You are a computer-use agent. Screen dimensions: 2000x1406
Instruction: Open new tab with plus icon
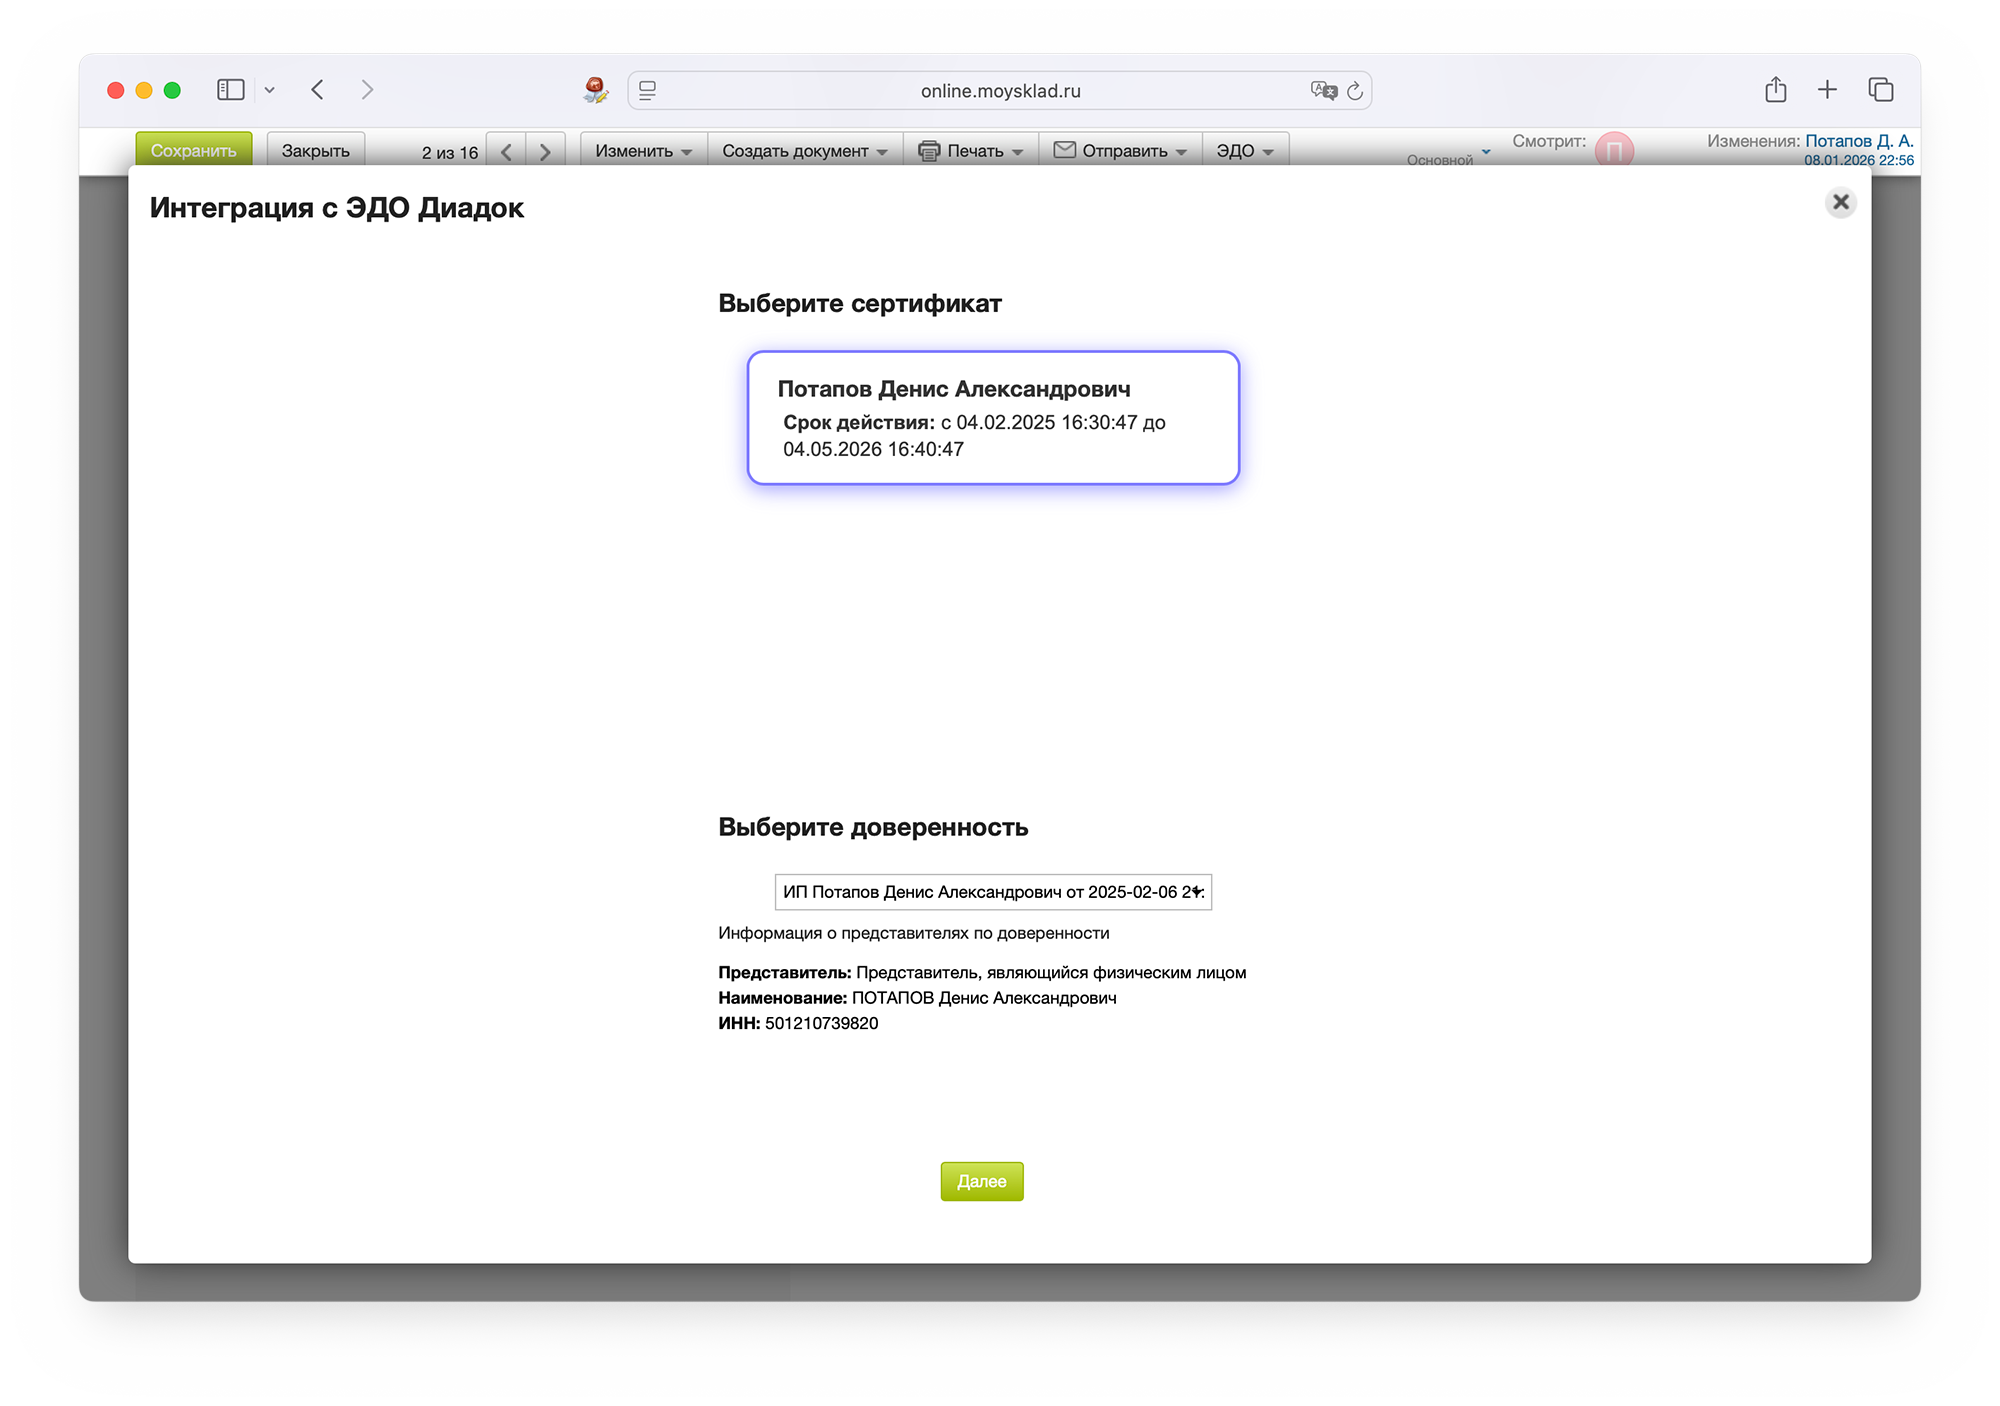pos(1827,90)
